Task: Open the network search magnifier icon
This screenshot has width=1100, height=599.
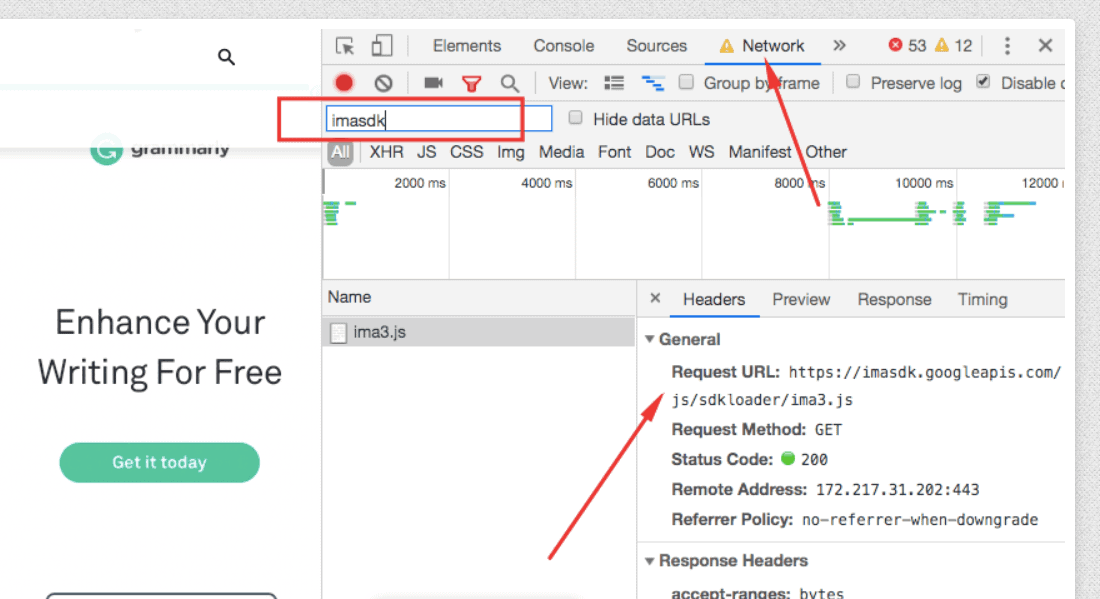Action: pos(510,83)
